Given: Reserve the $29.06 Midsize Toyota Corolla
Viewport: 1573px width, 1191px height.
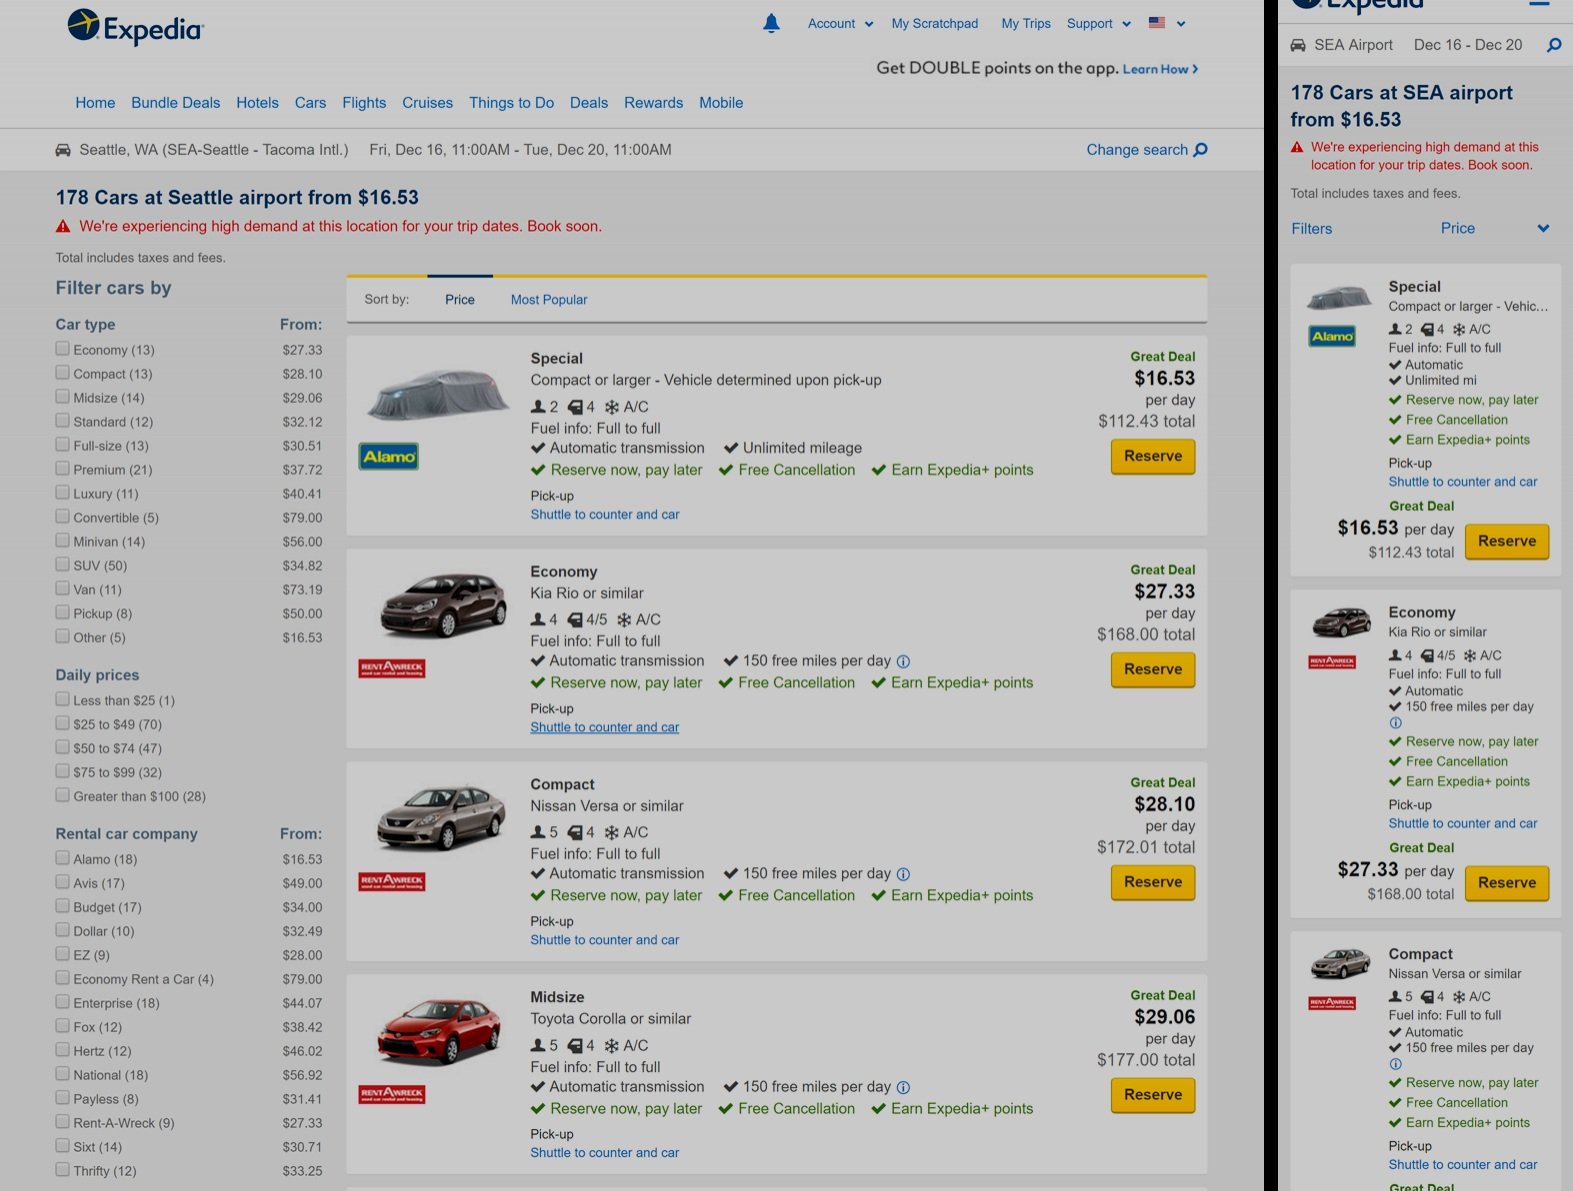Looking at the screenshot, I should point(1153,1095).
